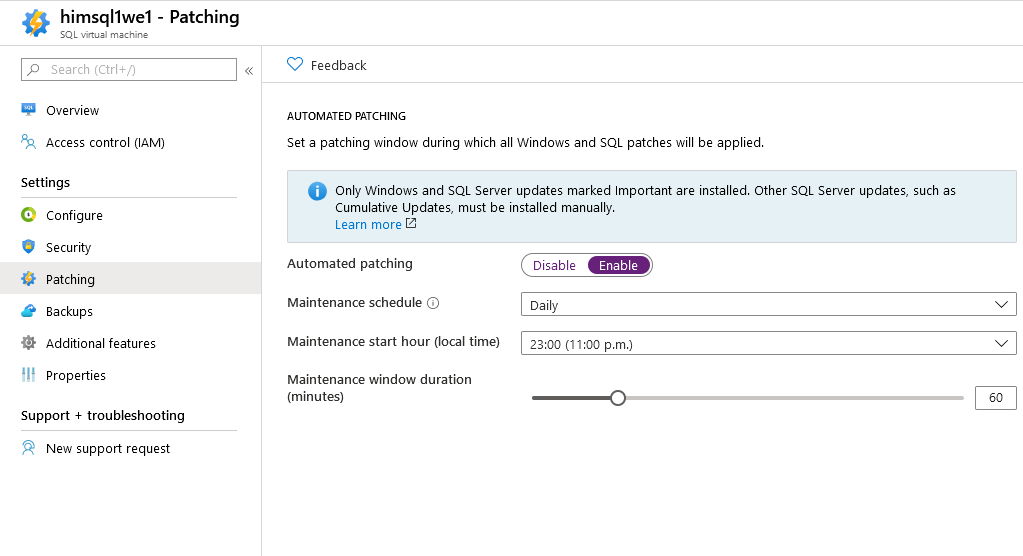Click the Additional features gear icon
Screen dimensions: 1023x556
click(28, 343)
